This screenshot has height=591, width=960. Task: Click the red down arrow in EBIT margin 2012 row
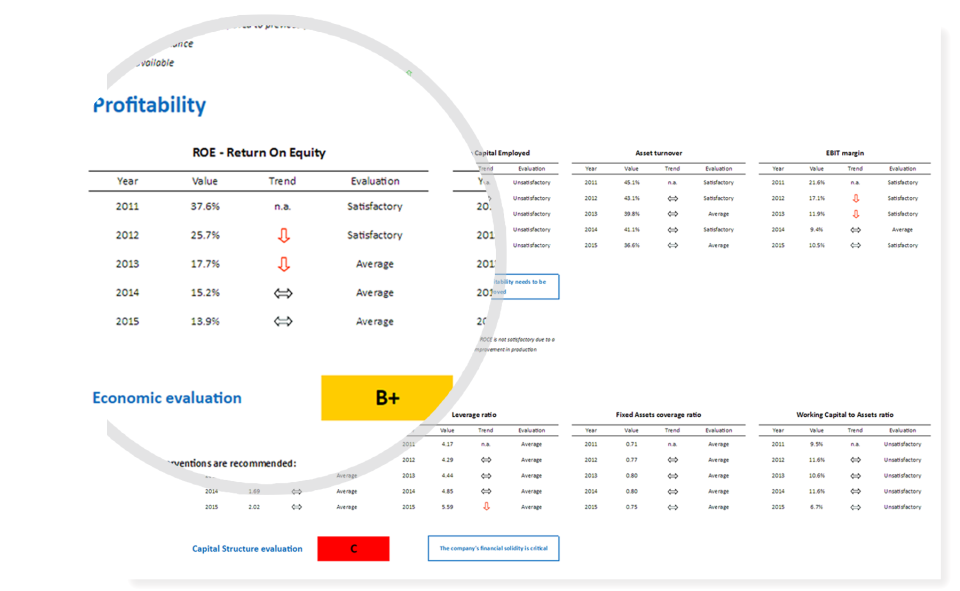click(856, 198)
